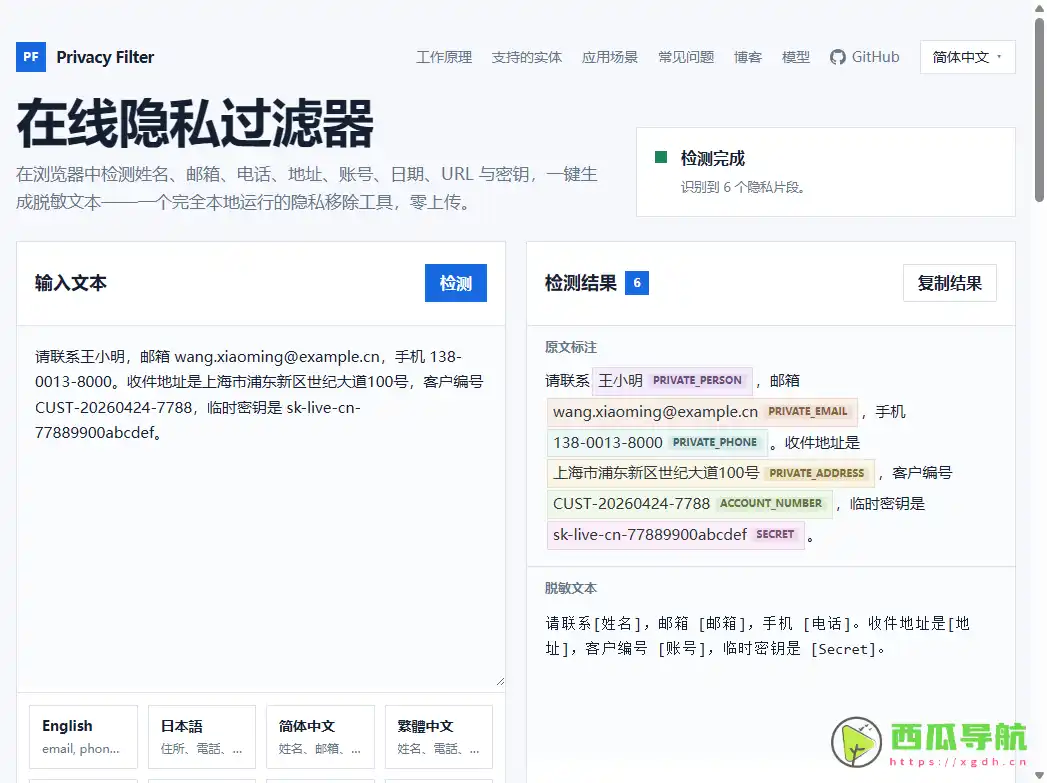The height and width of the screenshot is (783, 1047).
Task: Open the 工作原理 nav item
Action: pyautogui.click(x=444, y=57)
